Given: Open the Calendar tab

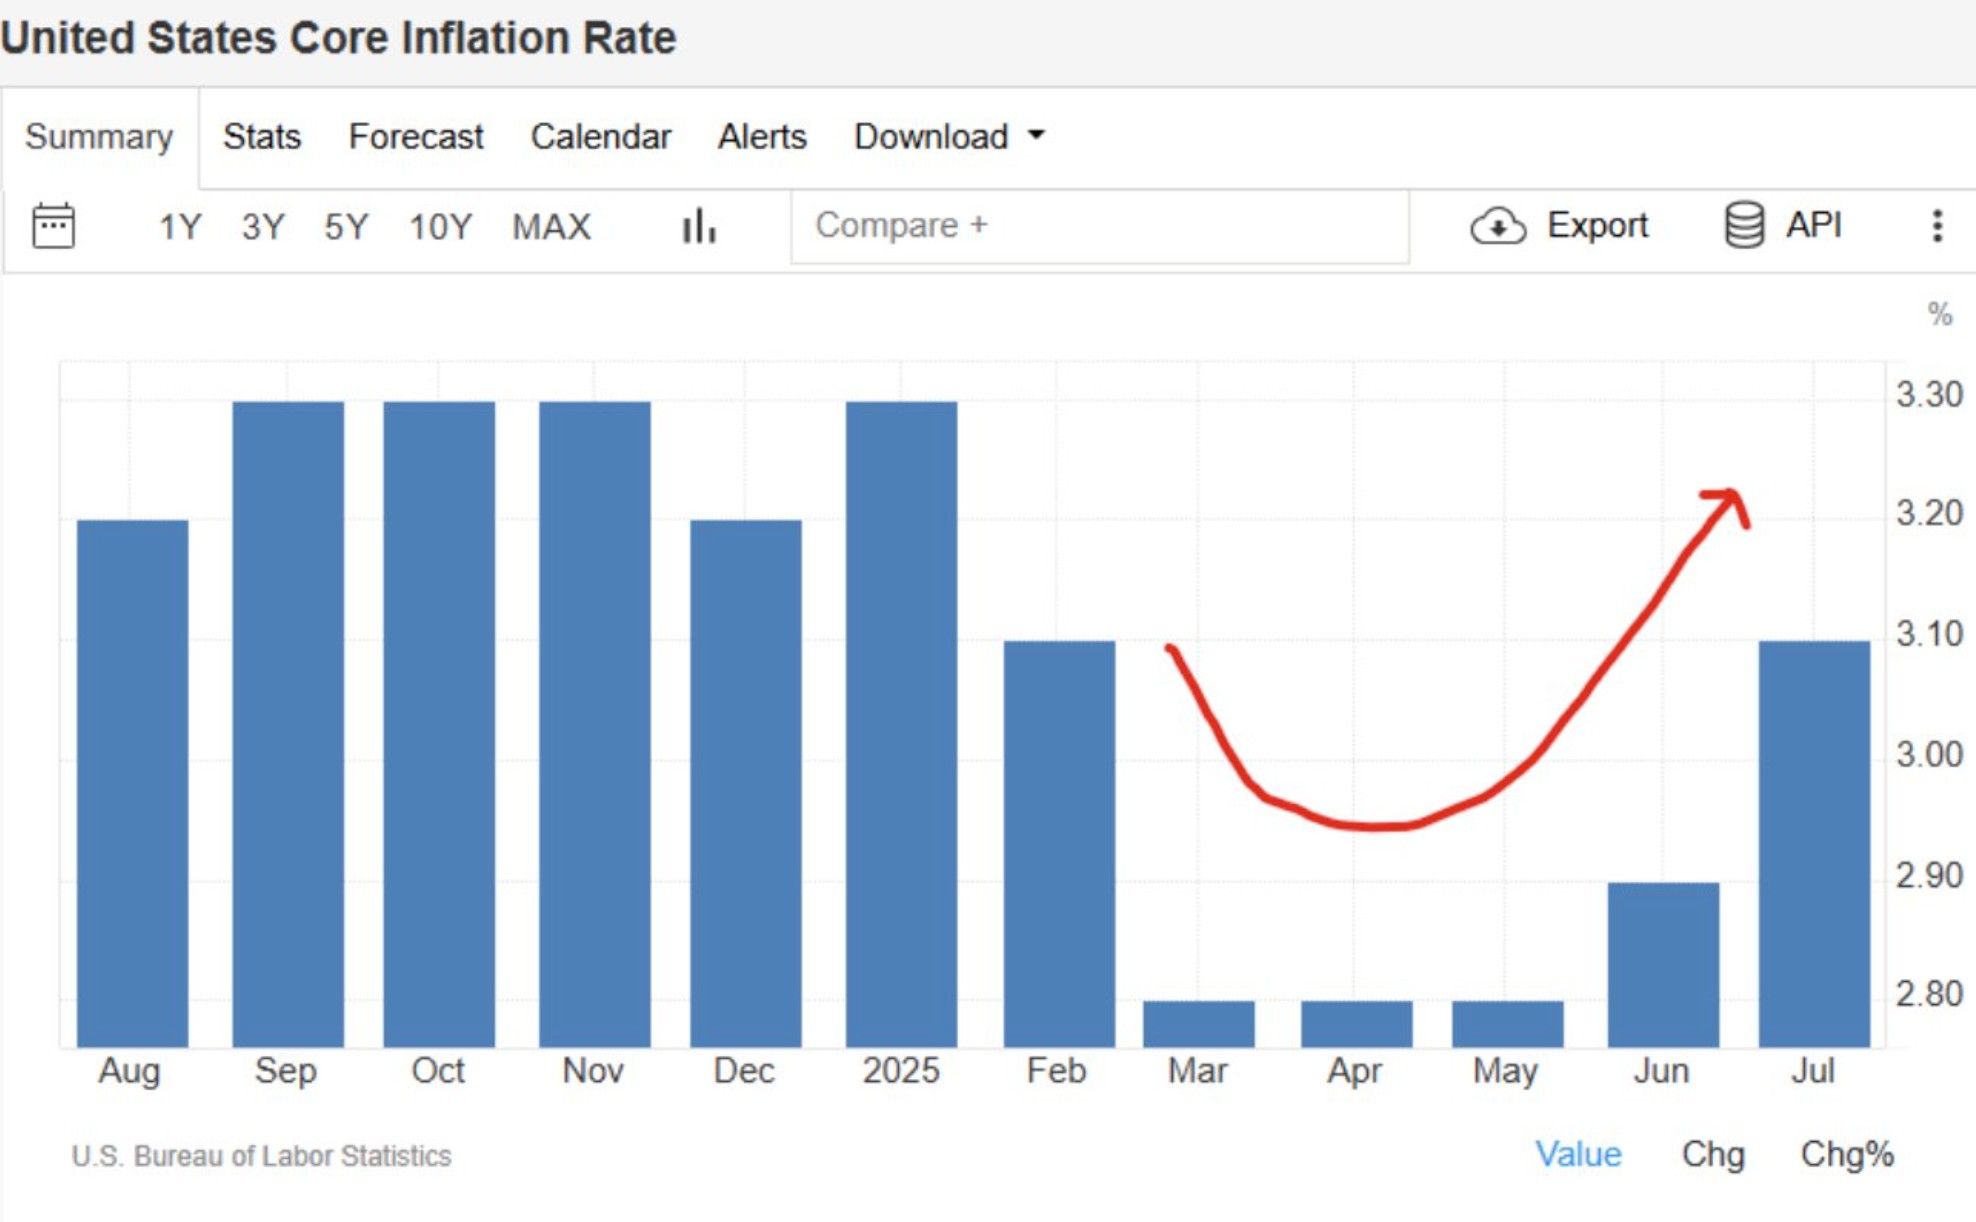Looking at the screenshot, I should (x=601, y=136).
